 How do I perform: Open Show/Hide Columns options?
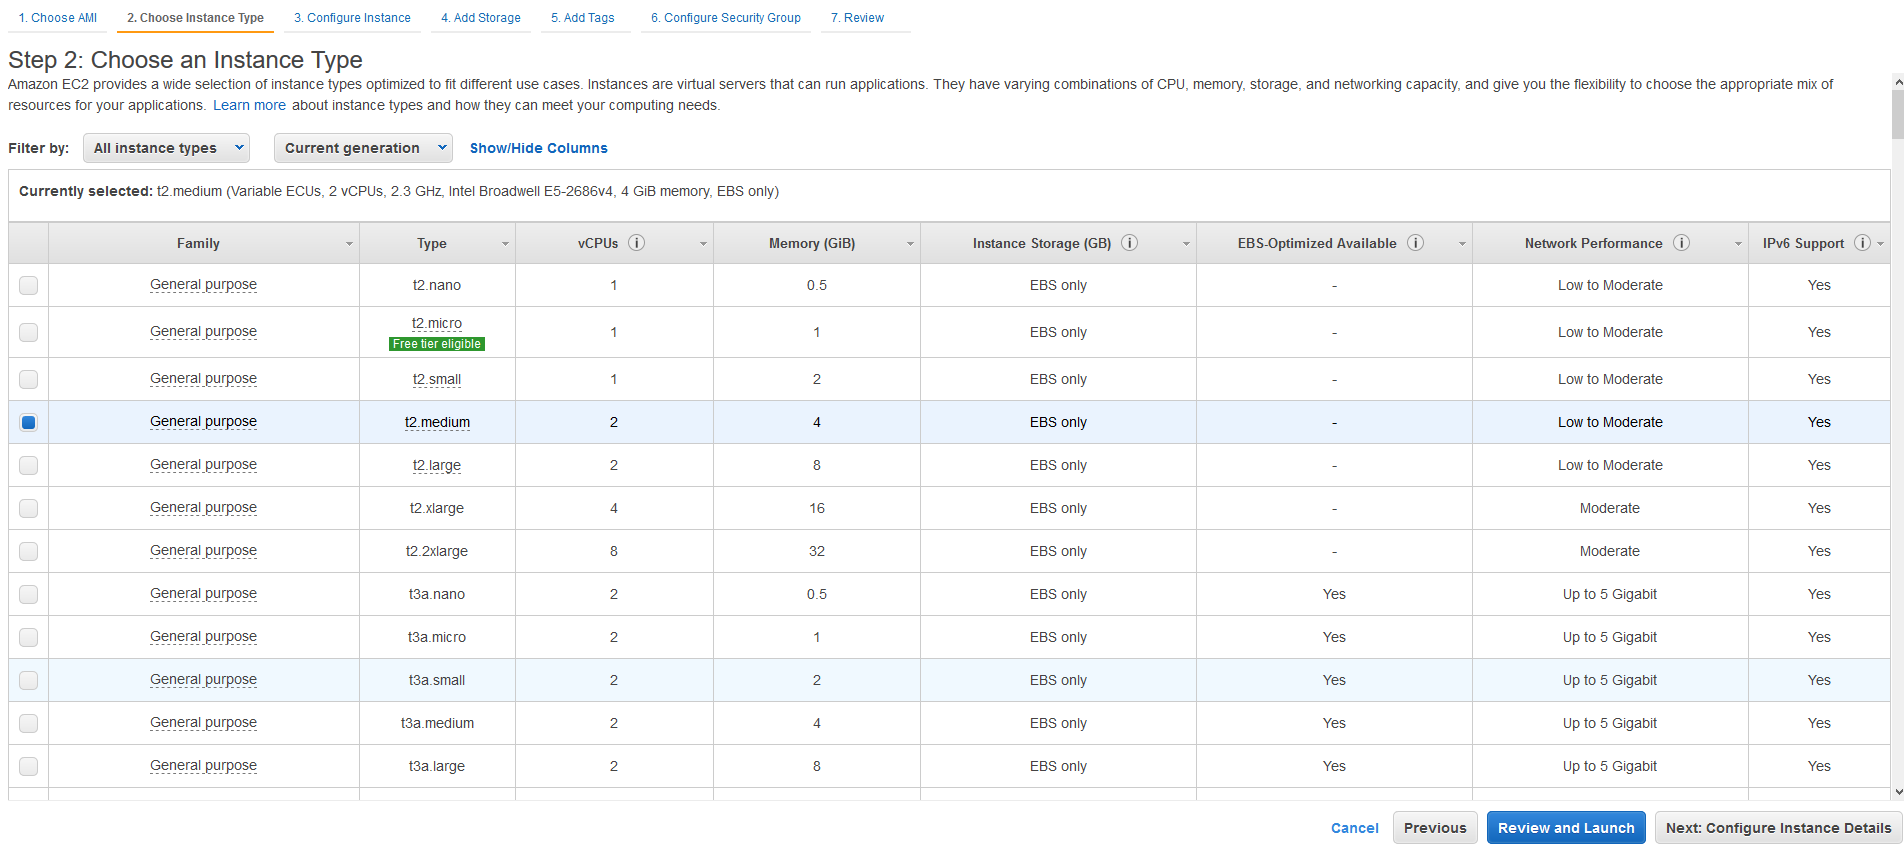pos(538,148)
